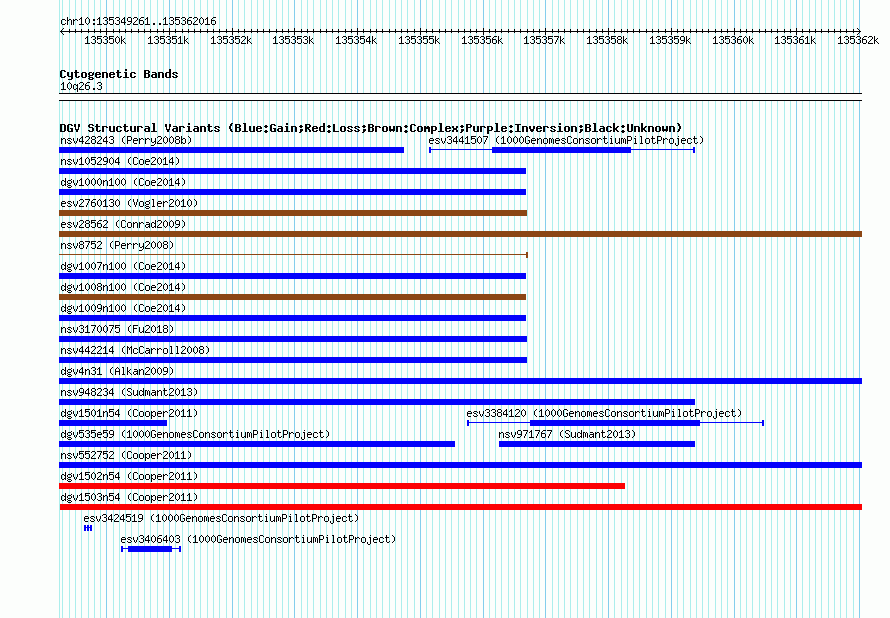890x618 pixels.
Task: Select the nsv552752 blue bar
Action: click(x=460, y=465)
